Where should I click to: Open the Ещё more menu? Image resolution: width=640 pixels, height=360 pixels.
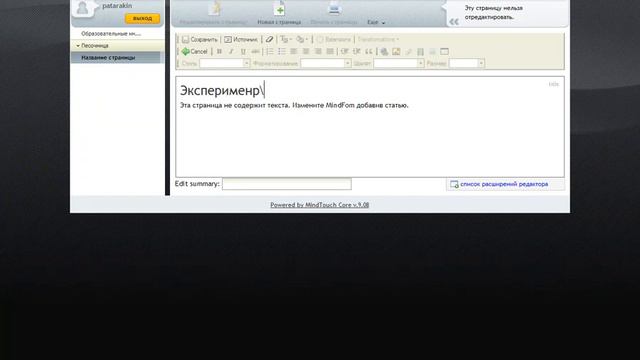[376, 22]
